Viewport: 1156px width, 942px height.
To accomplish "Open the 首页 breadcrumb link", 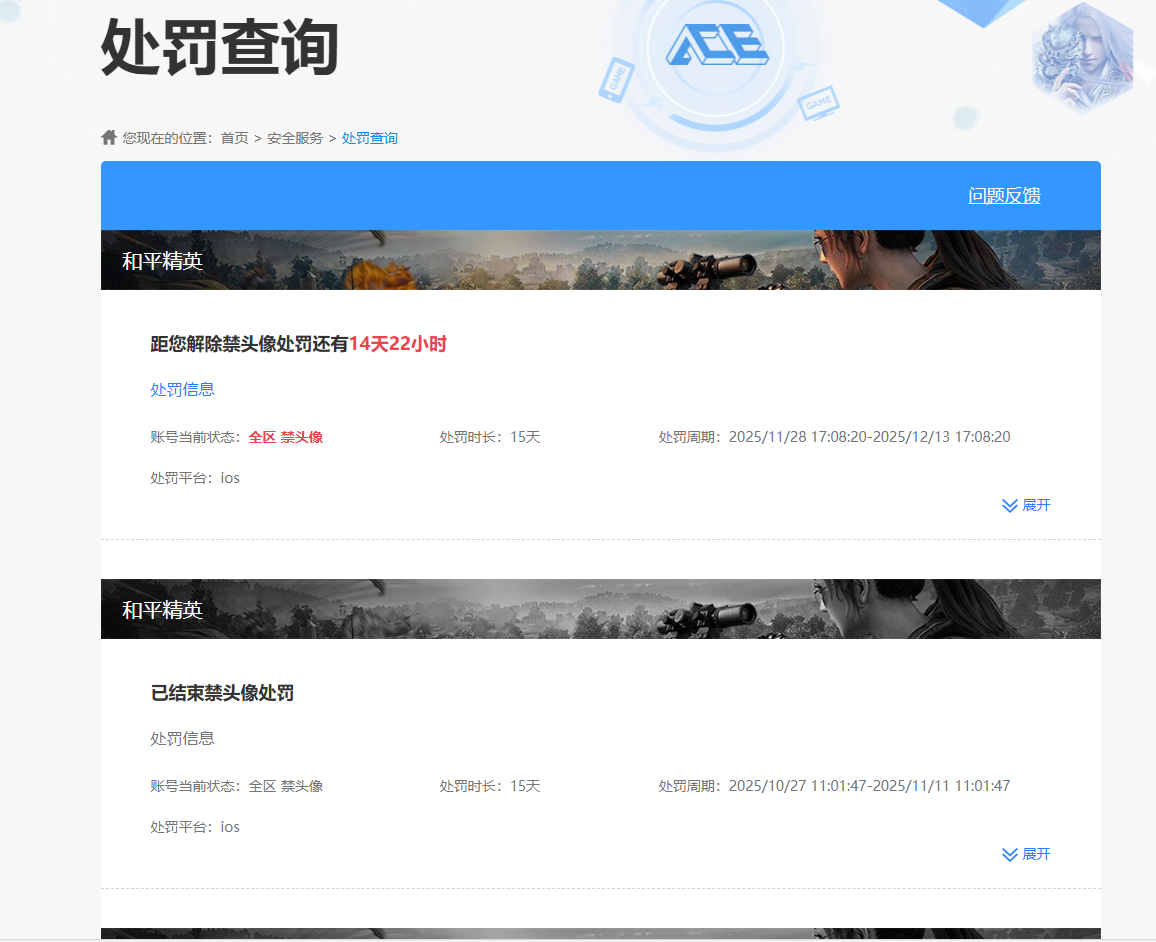I will 234,137.
